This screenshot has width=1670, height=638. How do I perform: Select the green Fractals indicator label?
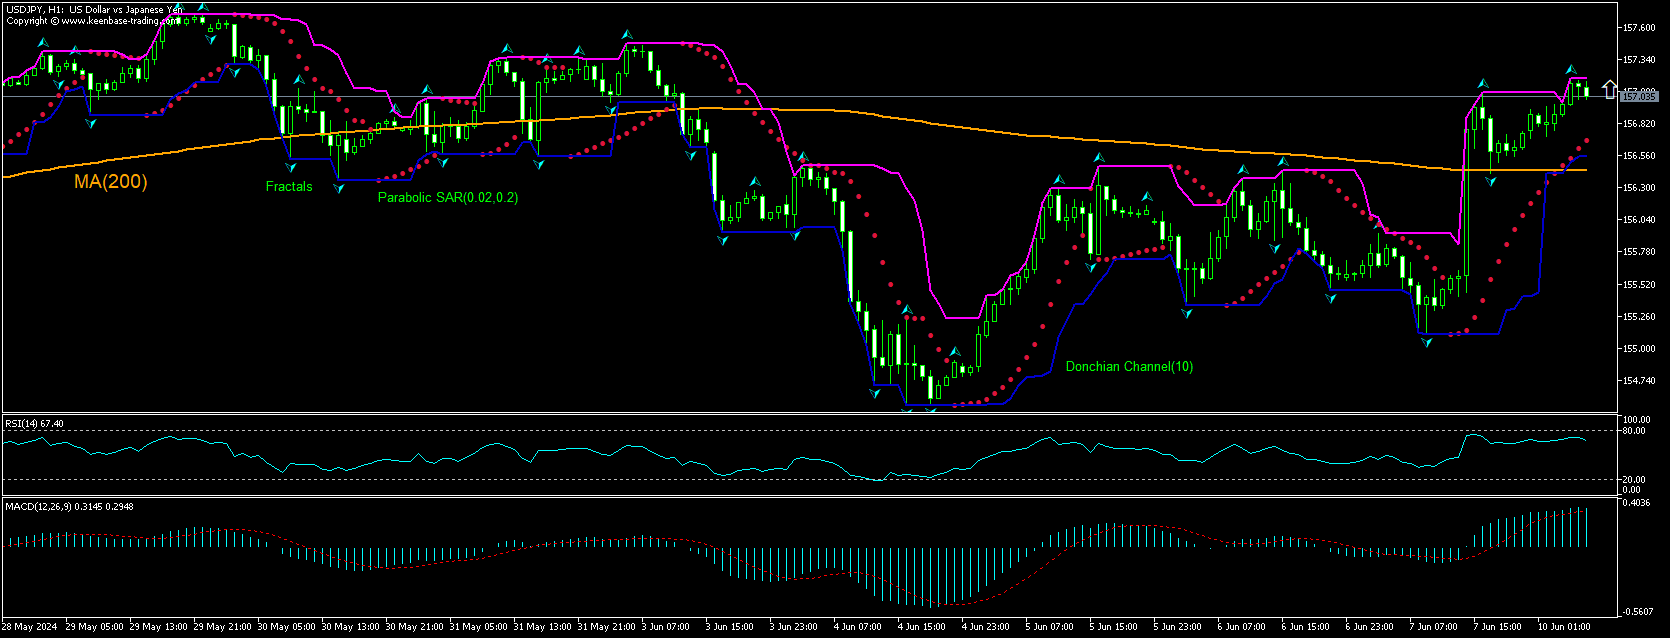coord(289,187)
